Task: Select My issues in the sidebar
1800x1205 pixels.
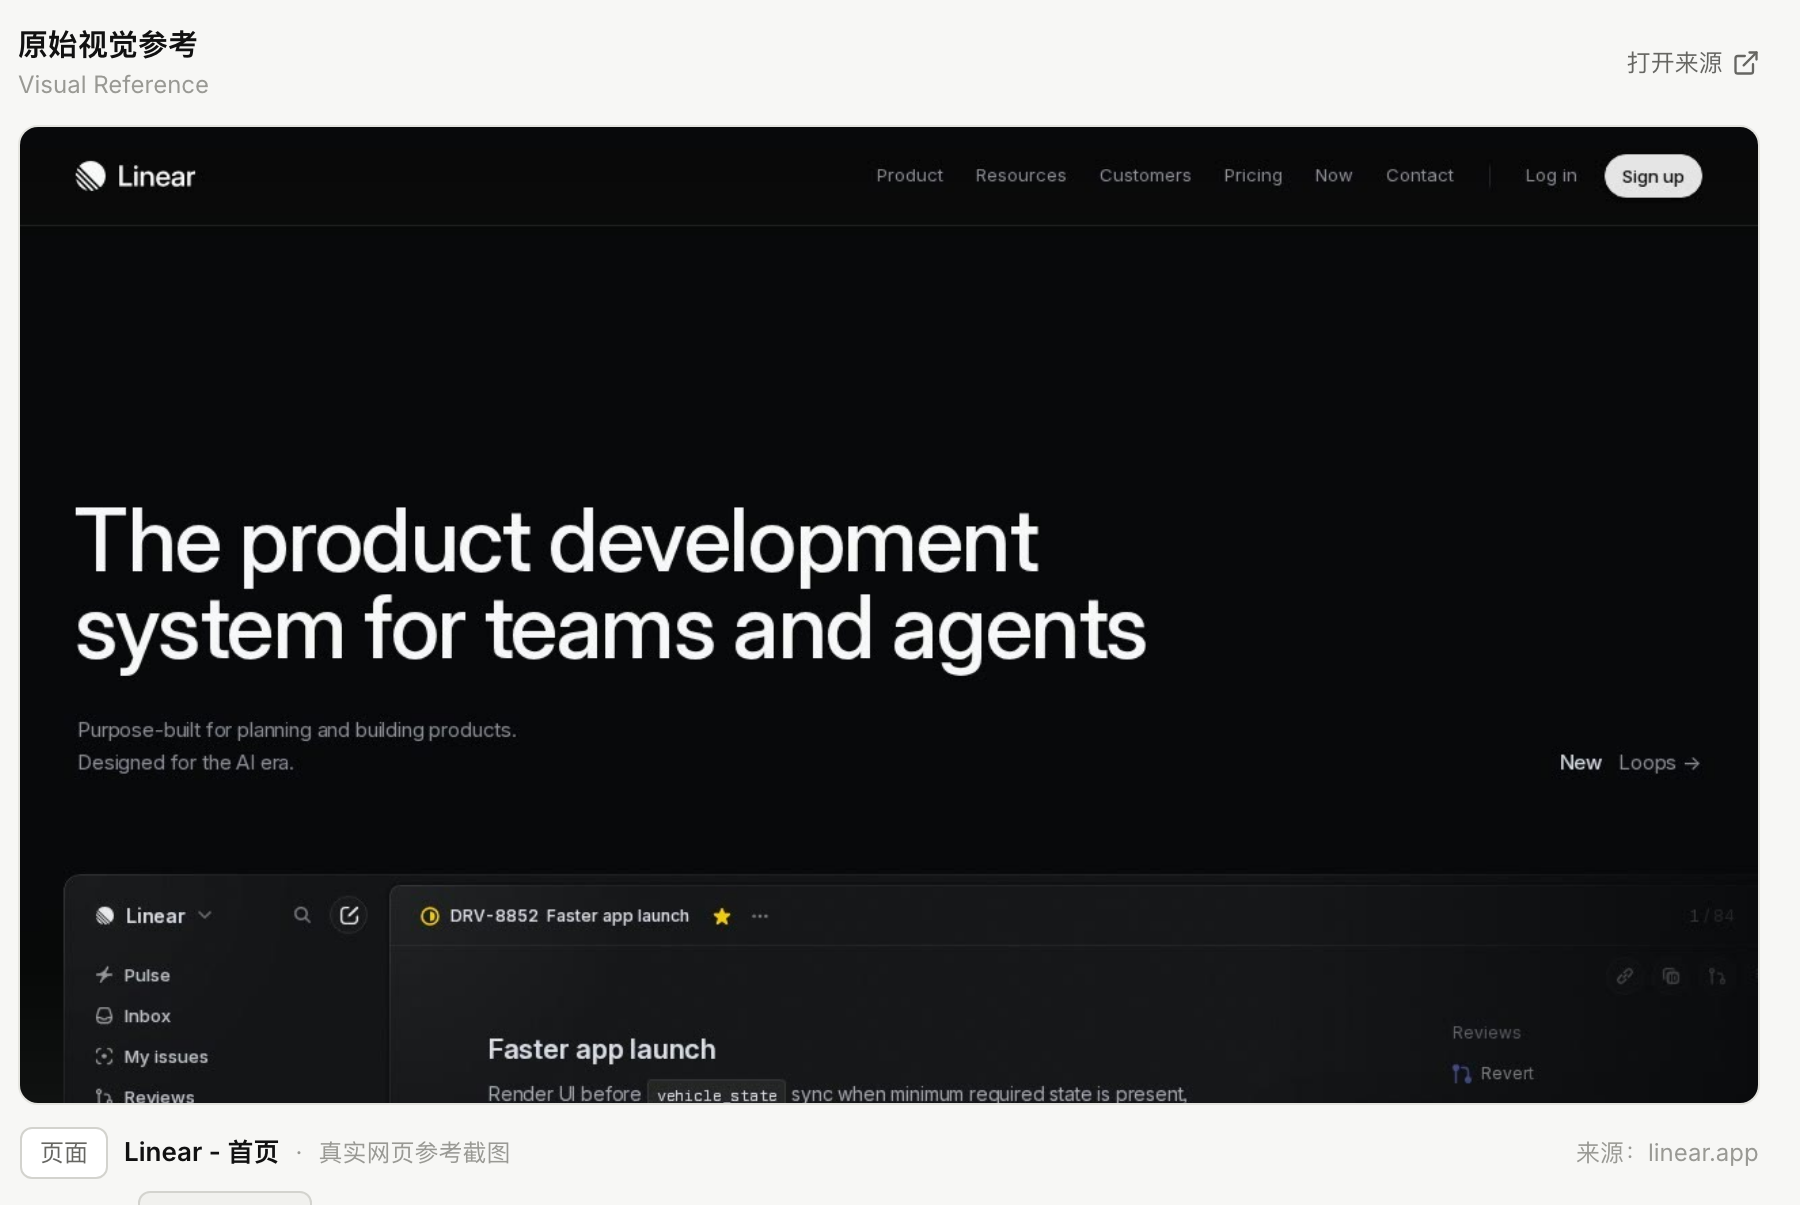Action: point(166,1057)
